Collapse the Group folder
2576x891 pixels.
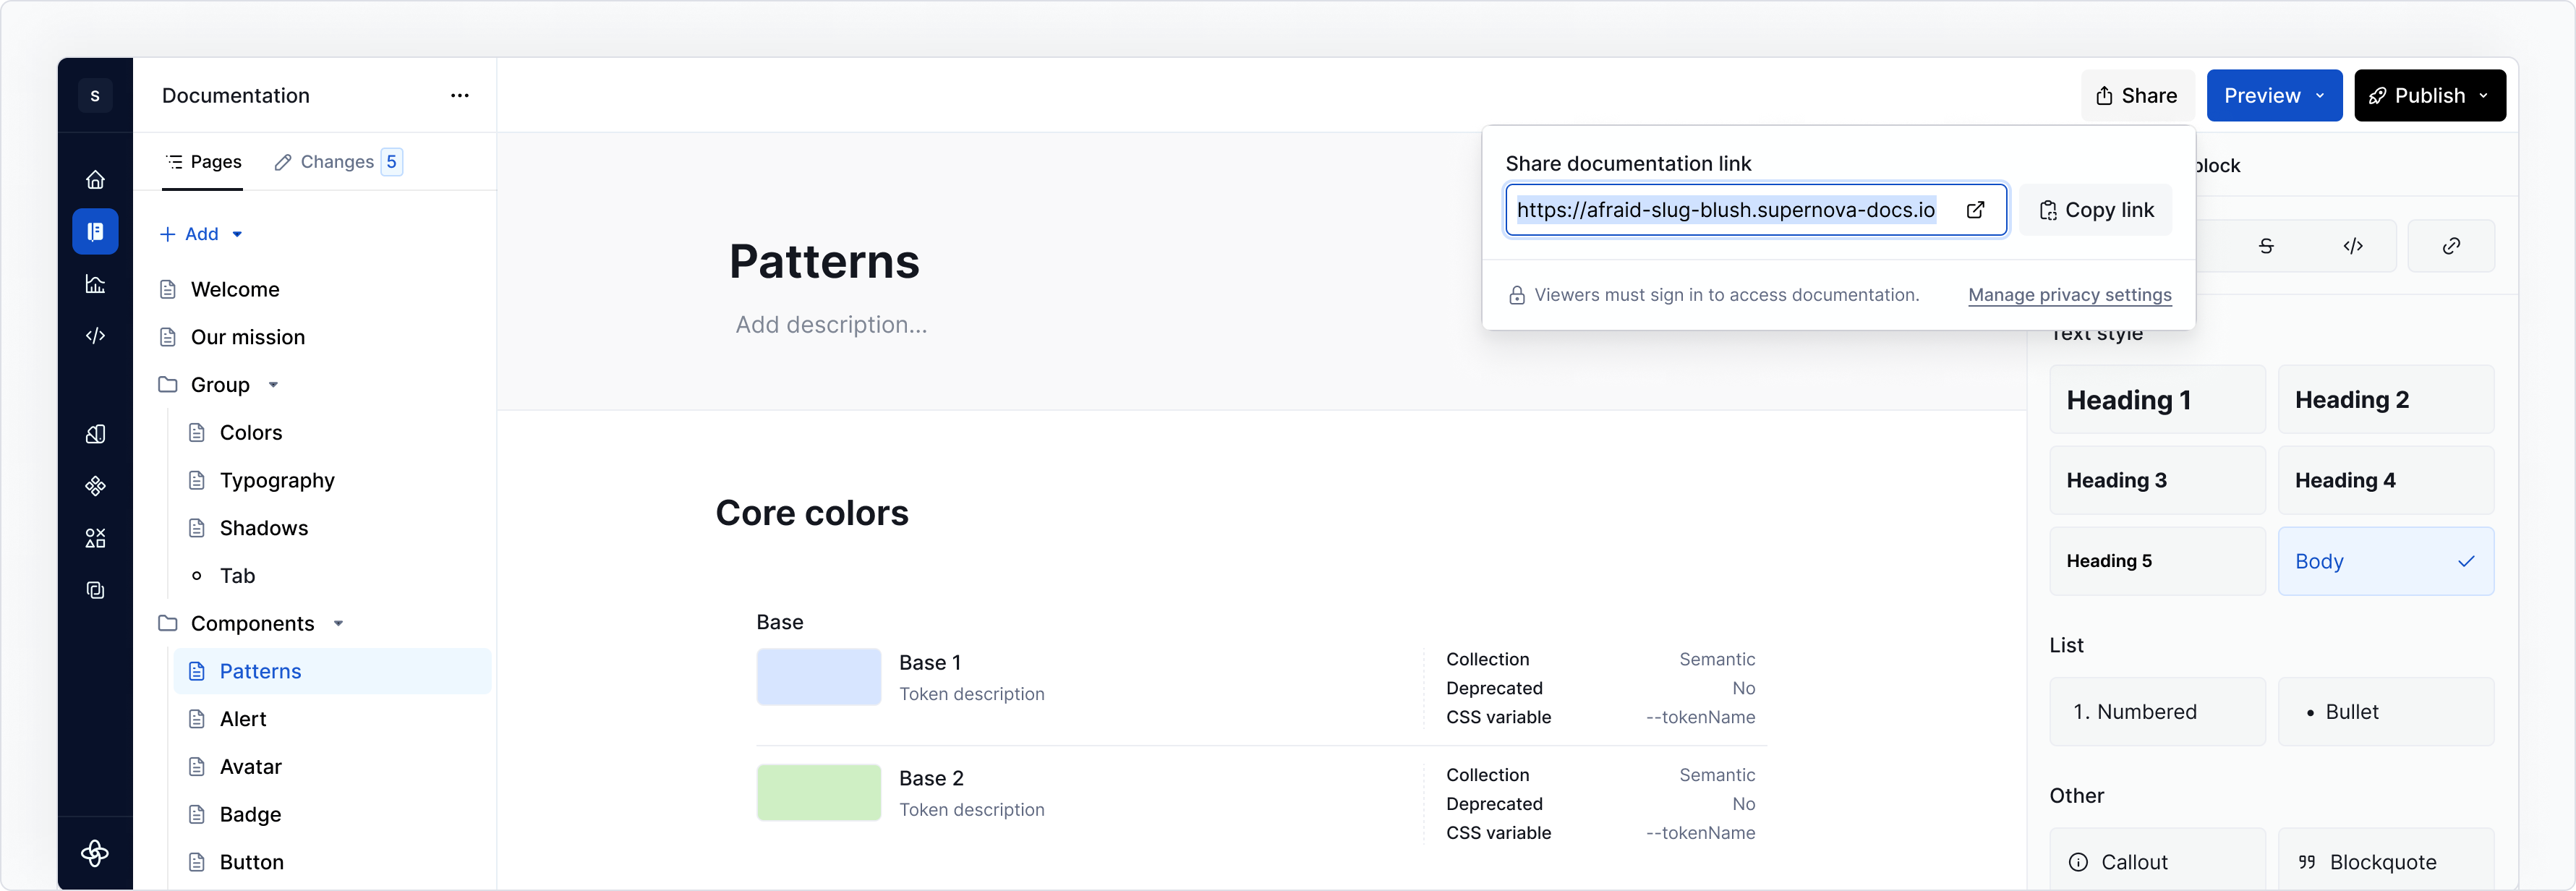click(273, 385)
